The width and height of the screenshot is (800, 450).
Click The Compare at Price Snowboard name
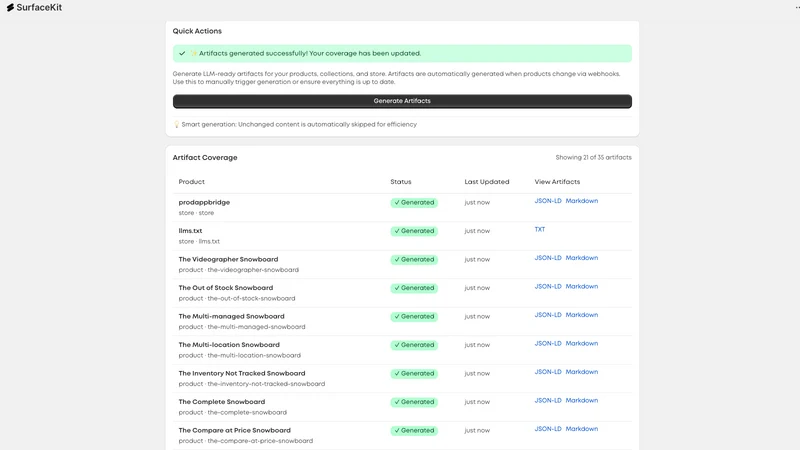[235, 431]
